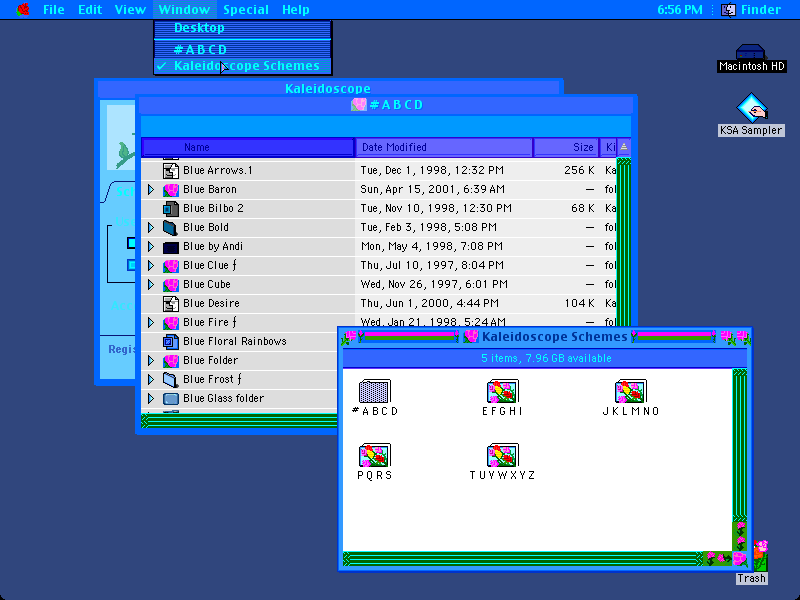Open the View menu

tap(130, 10)
